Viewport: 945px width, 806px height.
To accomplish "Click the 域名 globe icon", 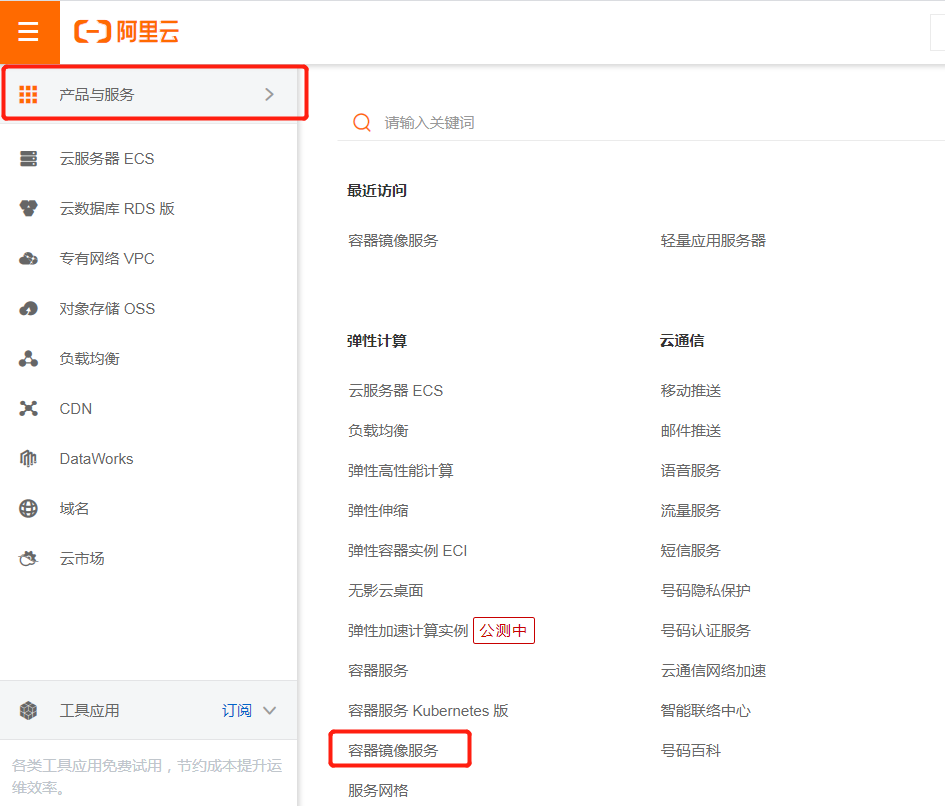I will pyautogui.click(x=28, y=508).
